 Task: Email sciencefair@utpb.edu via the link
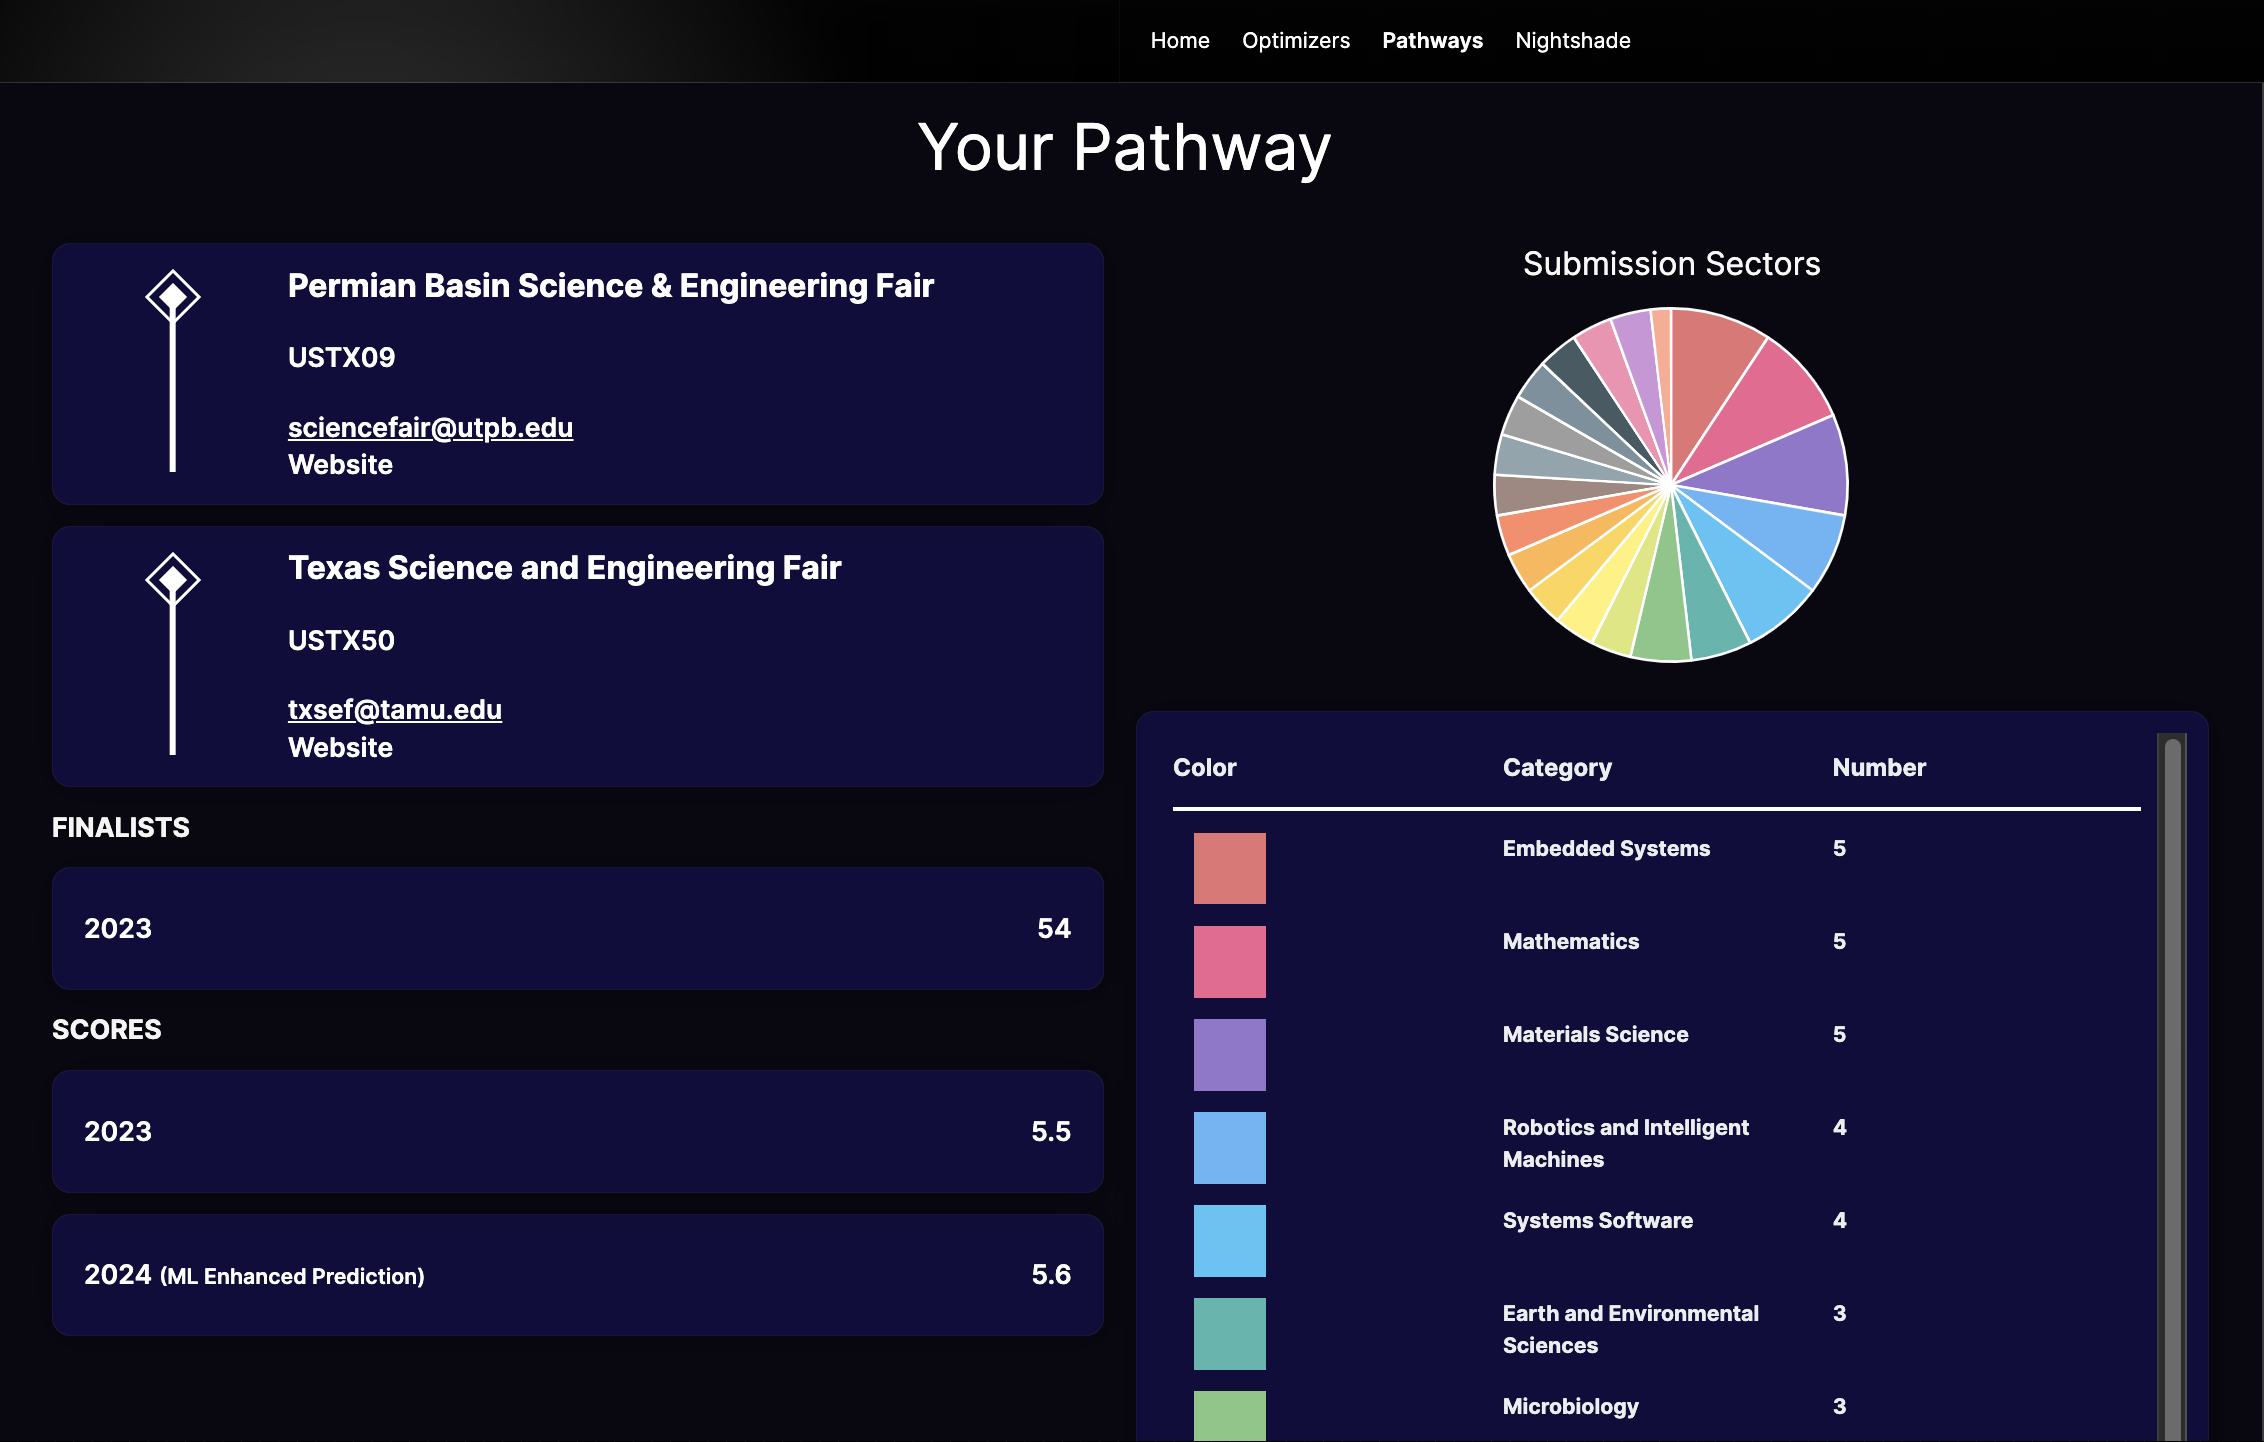[430, 427]
